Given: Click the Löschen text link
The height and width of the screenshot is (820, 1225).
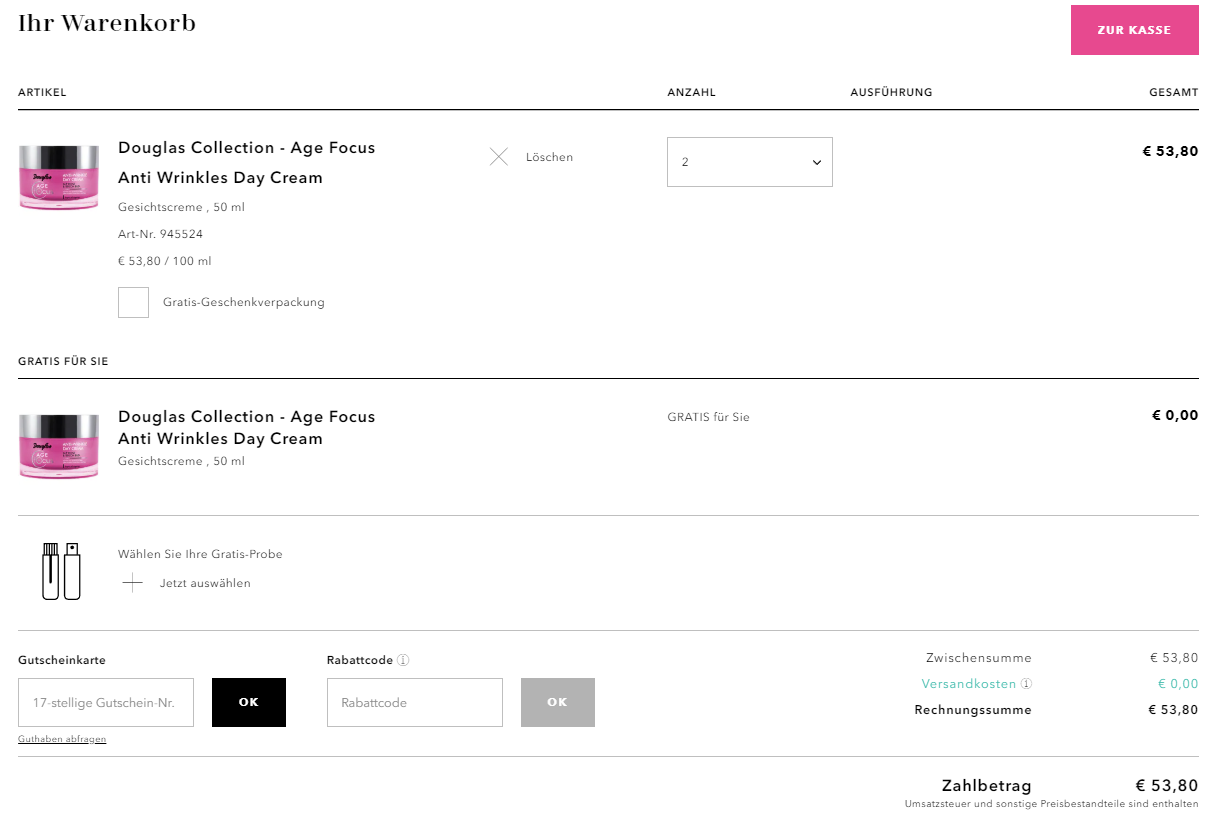Looking at the screenshot, I should pos(549,157).
